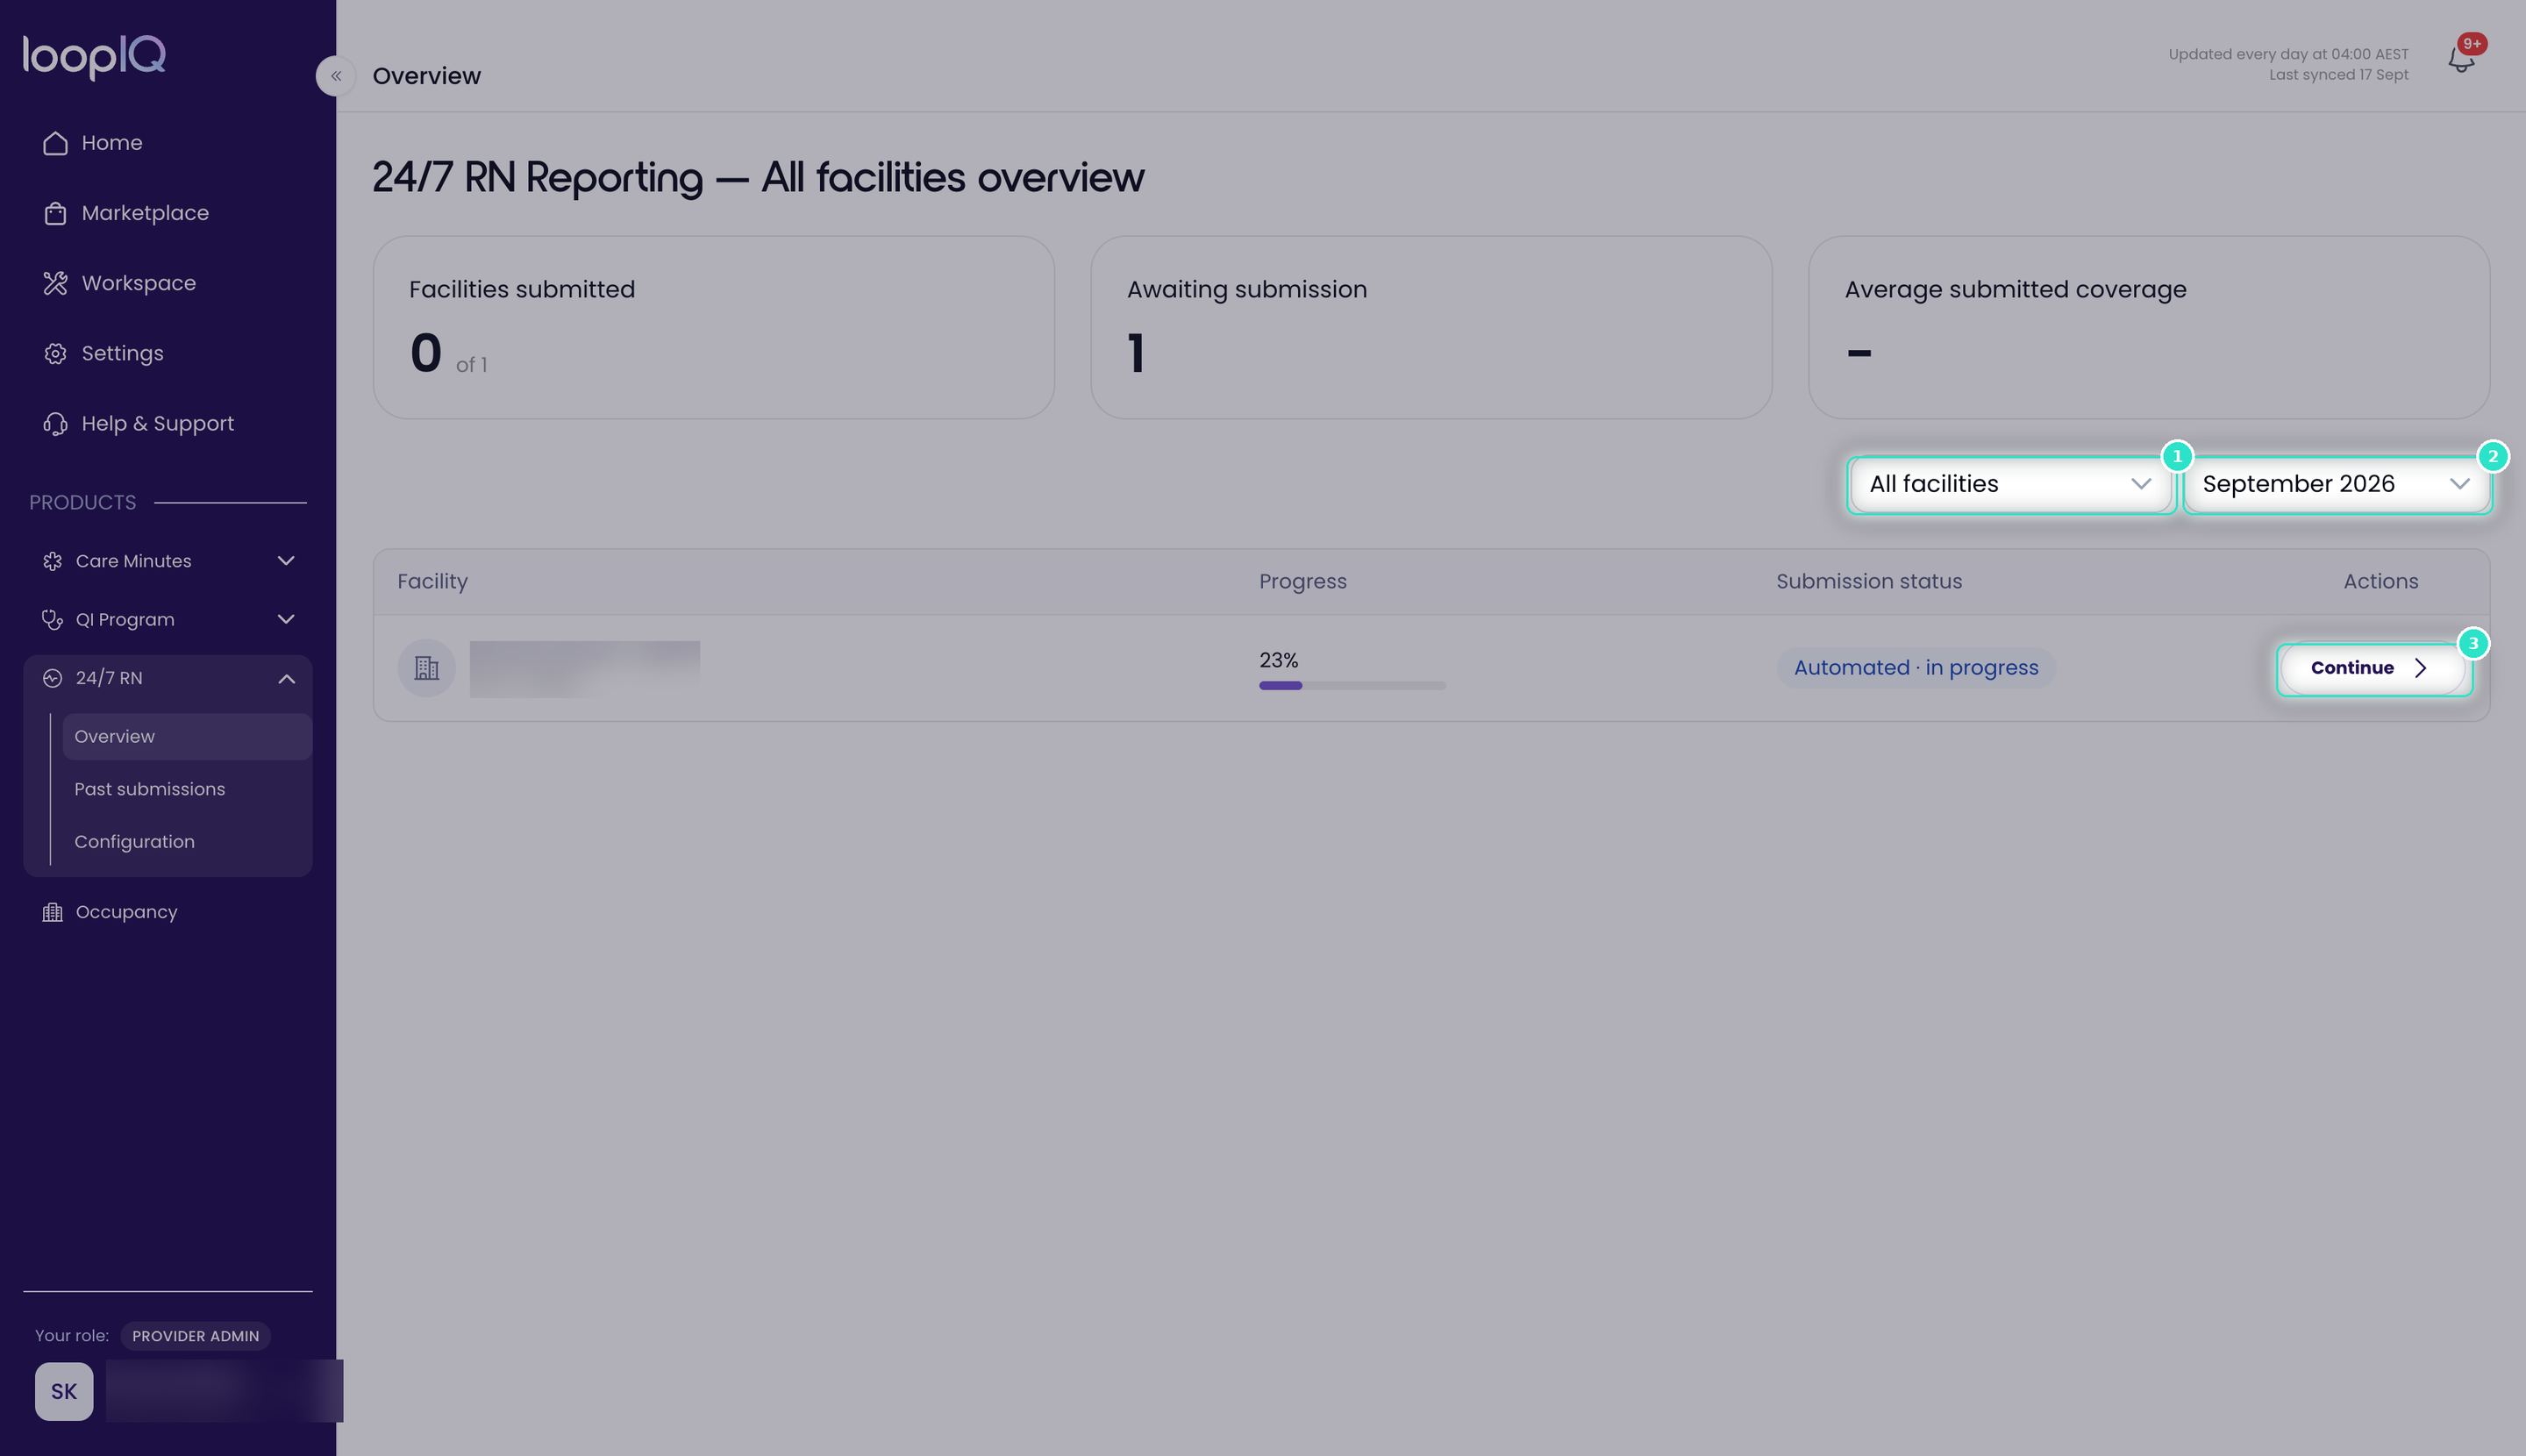Click the blurred facility name in the row
The image size is (2526, 1456).
click(x=584, y=669)
